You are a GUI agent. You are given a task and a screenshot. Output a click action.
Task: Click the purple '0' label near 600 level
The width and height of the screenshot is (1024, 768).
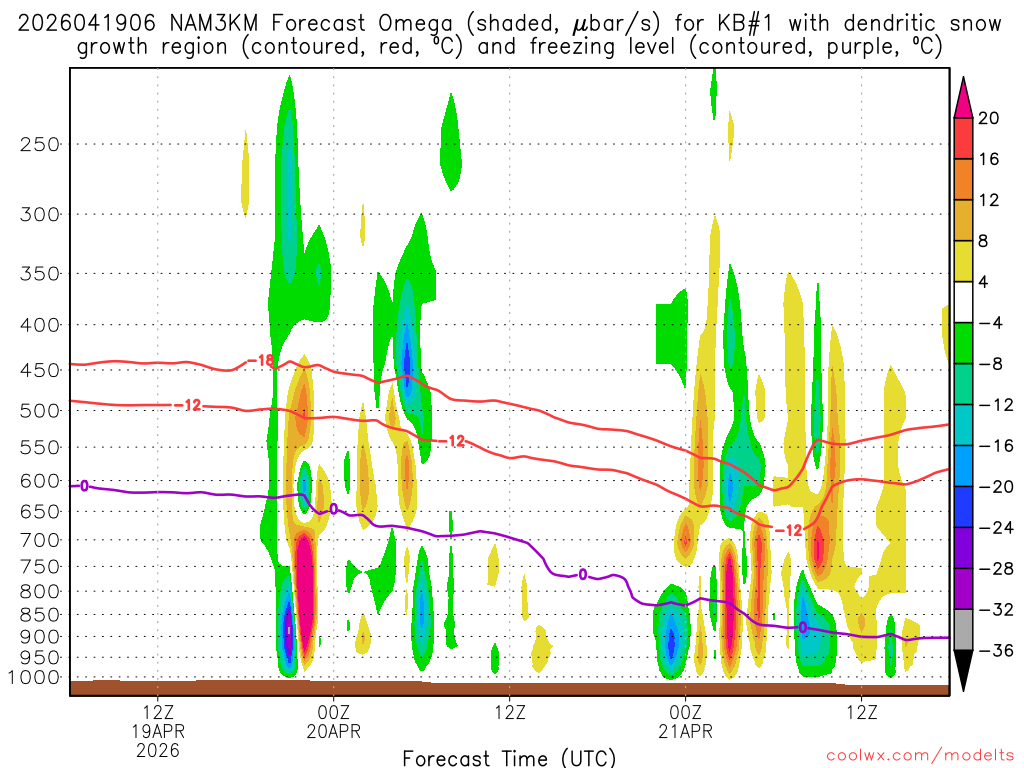[84, 486]
